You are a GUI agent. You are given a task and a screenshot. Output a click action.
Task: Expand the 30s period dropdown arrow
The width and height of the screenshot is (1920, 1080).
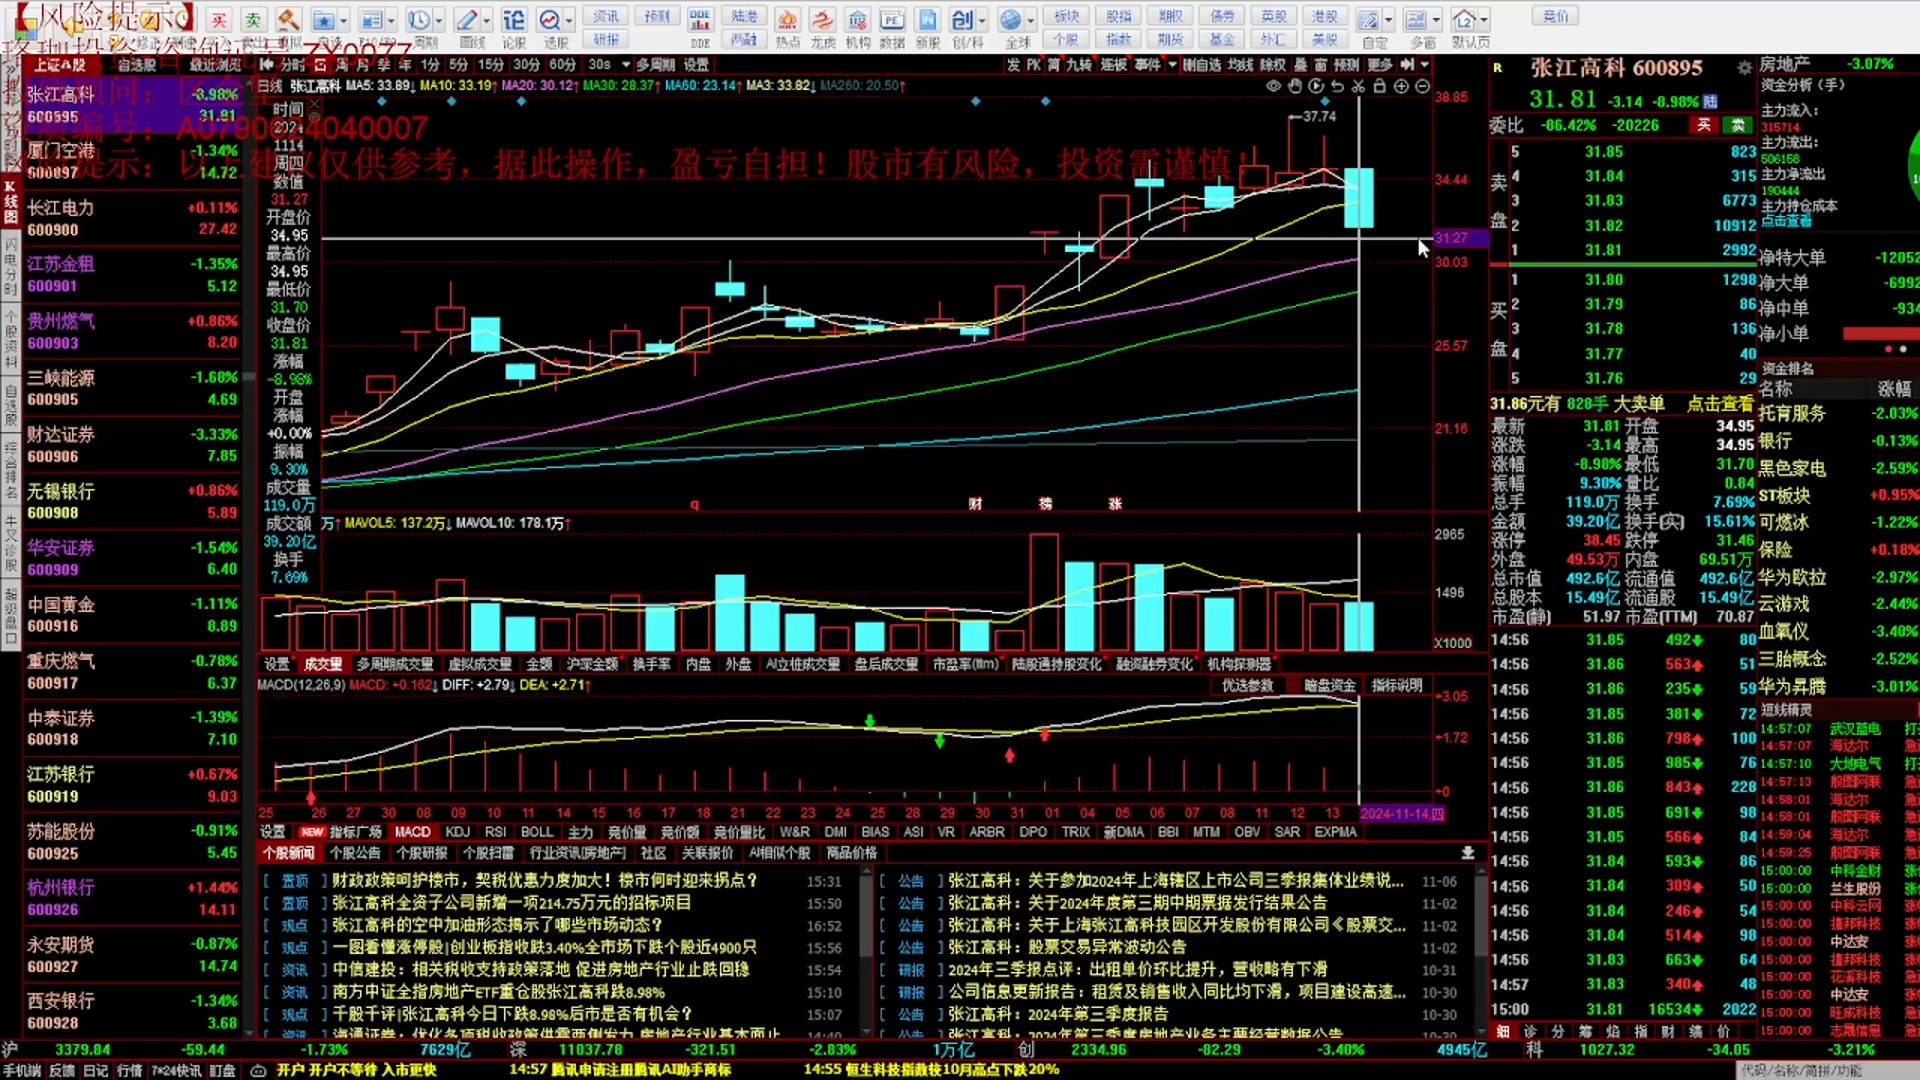click(626, 65)
